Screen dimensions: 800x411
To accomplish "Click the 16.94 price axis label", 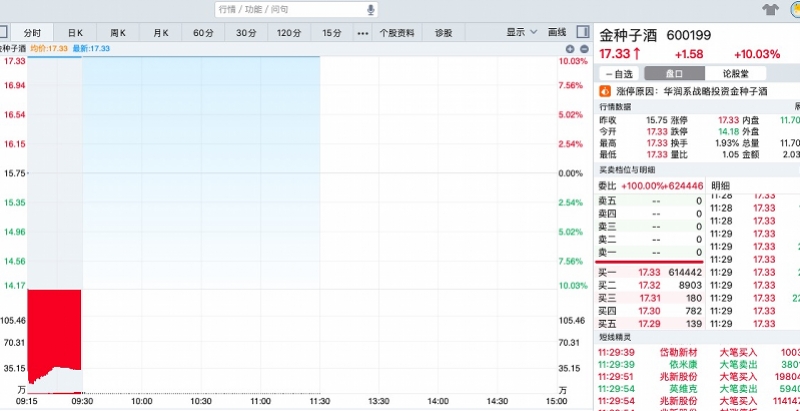I will click(14, 85).
